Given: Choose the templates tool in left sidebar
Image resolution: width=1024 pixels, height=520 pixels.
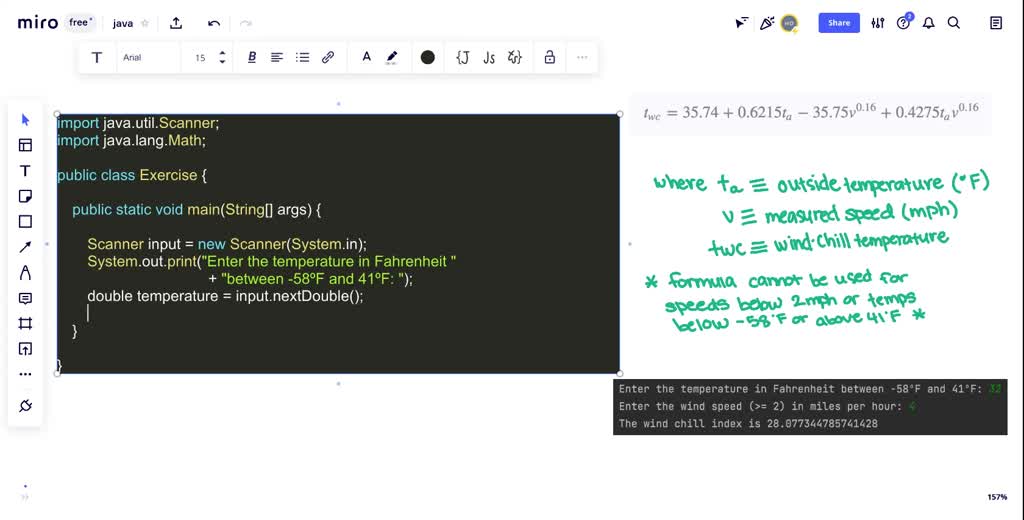Looking at the screenshot, I should tap(25, 145).
